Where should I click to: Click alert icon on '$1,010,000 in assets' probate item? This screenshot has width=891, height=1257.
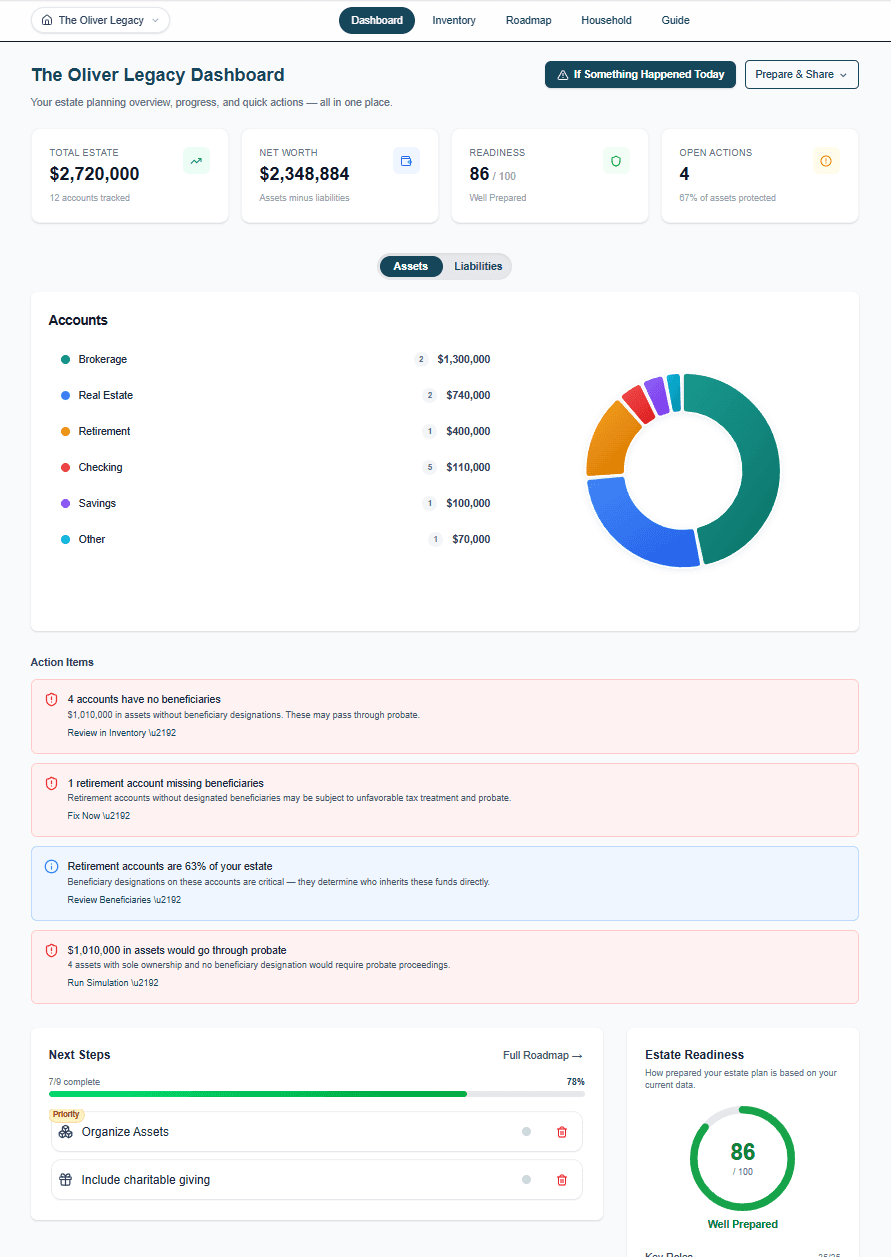[52, 950]
